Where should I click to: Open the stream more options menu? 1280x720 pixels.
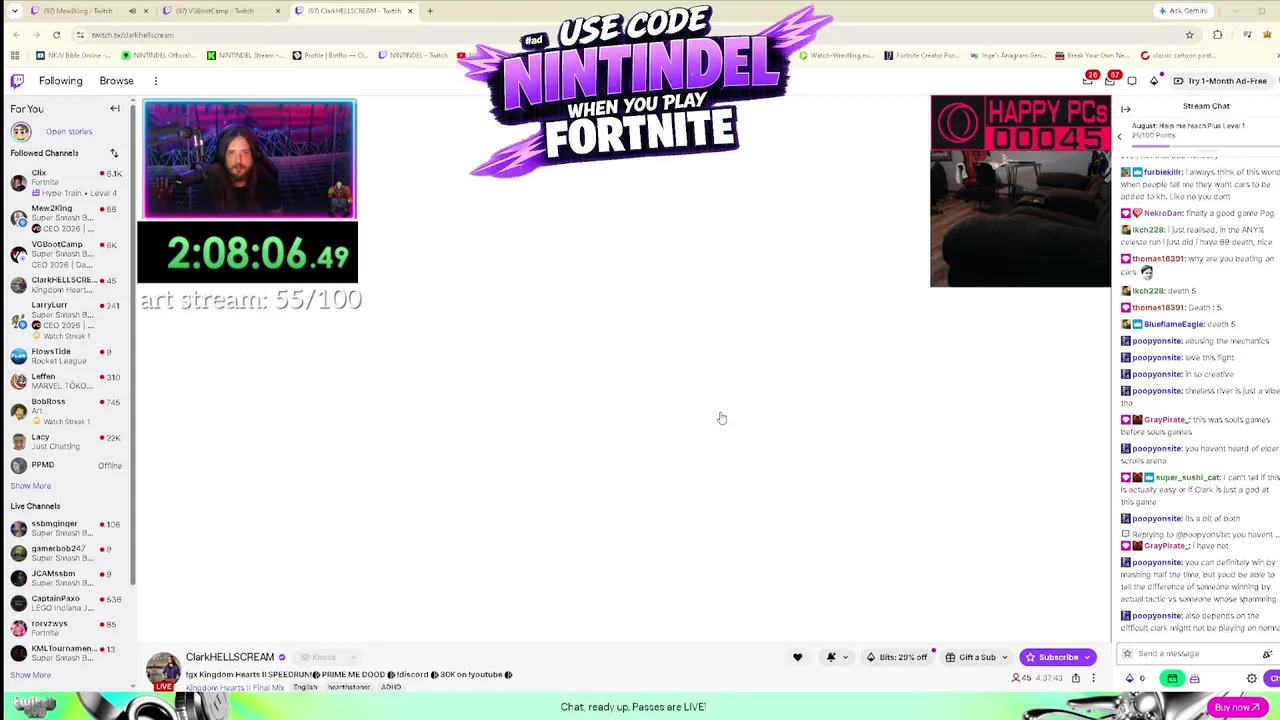1094,678
